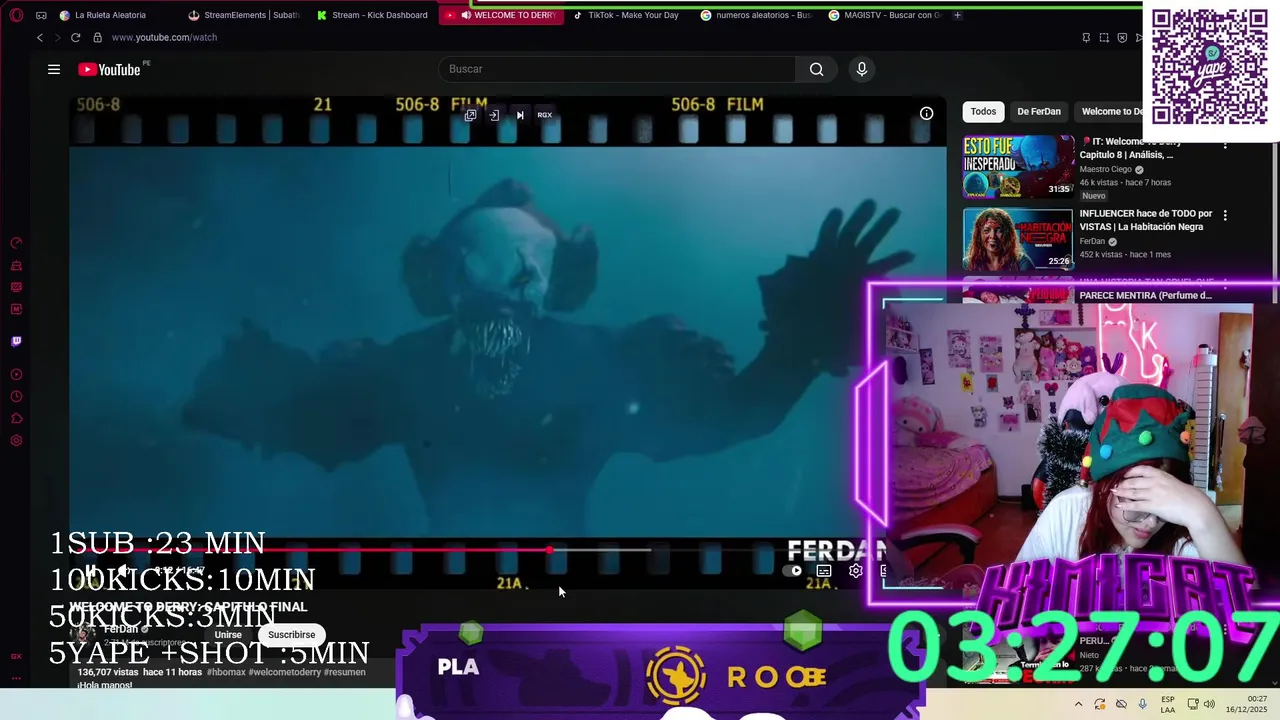Show hidden system tray icons

point(1078,704)
